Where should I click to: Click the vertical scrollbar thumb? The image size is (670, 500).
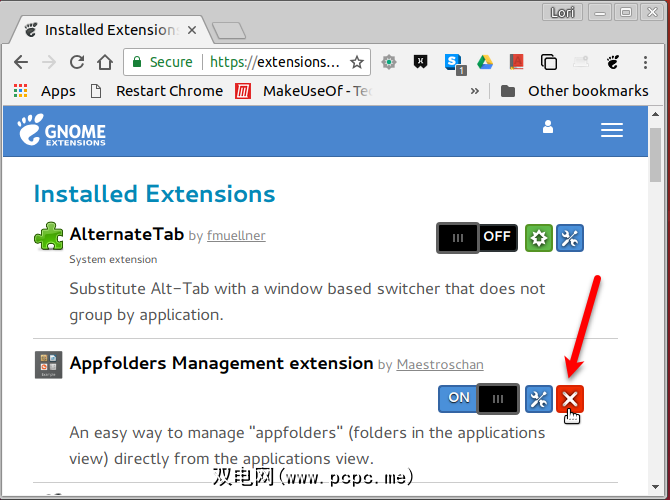coord(655,155)
